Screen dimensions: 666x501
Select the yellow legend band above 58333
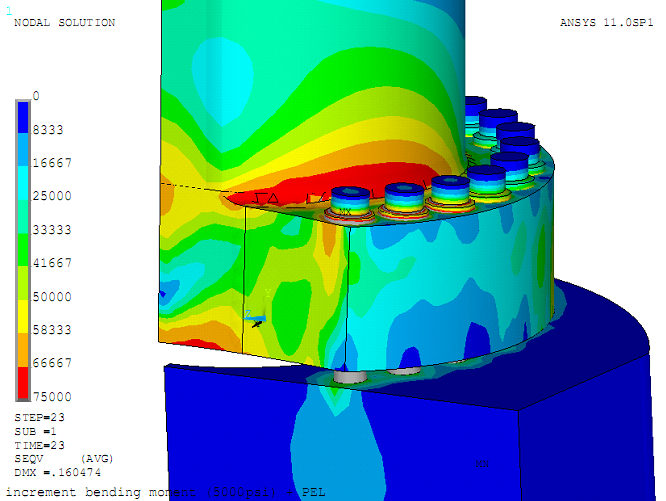coord(23,317)
